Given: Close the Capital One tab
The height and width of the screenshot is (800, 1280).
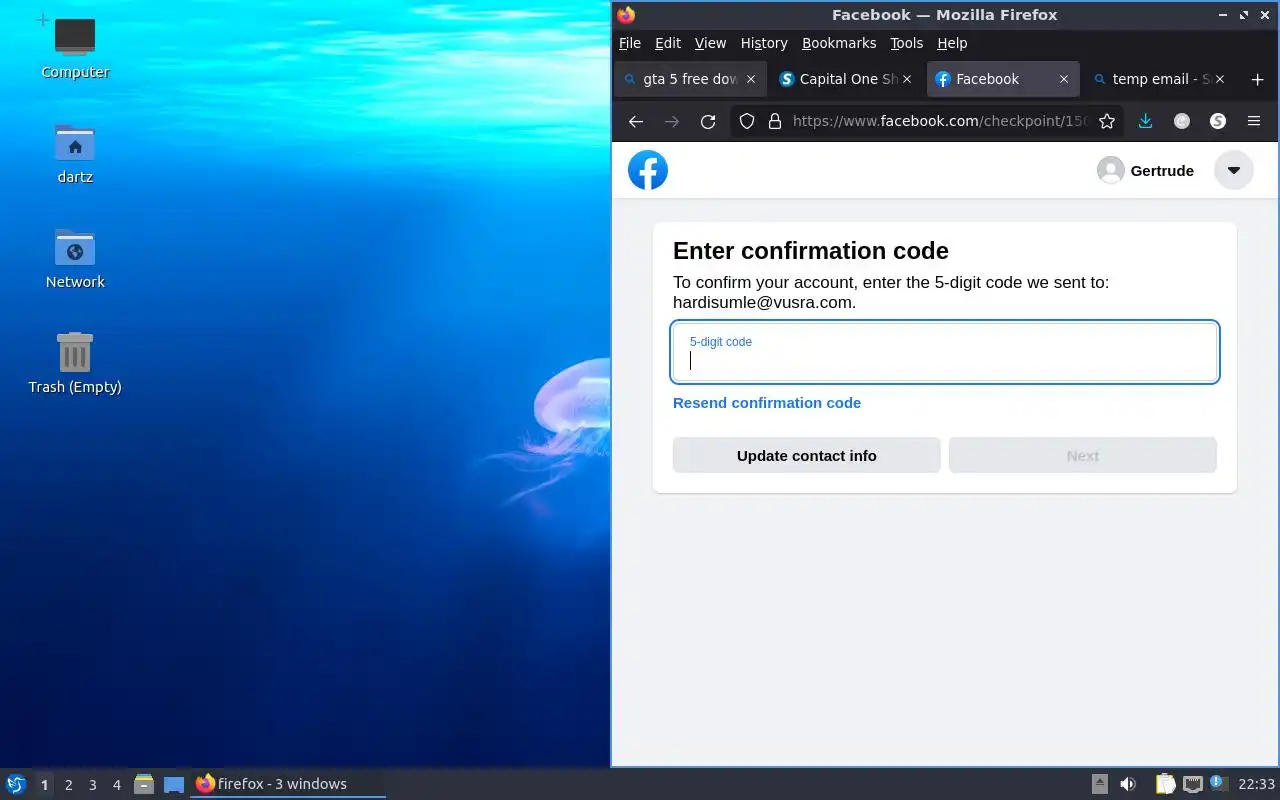Looking at the screenshot, I should point(908,79).
